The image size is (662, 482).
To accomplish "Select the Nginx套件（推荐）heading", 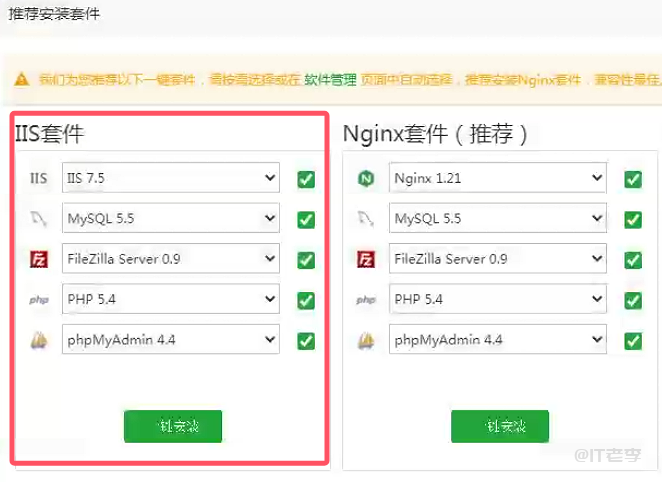I will (x=435, y=133).
